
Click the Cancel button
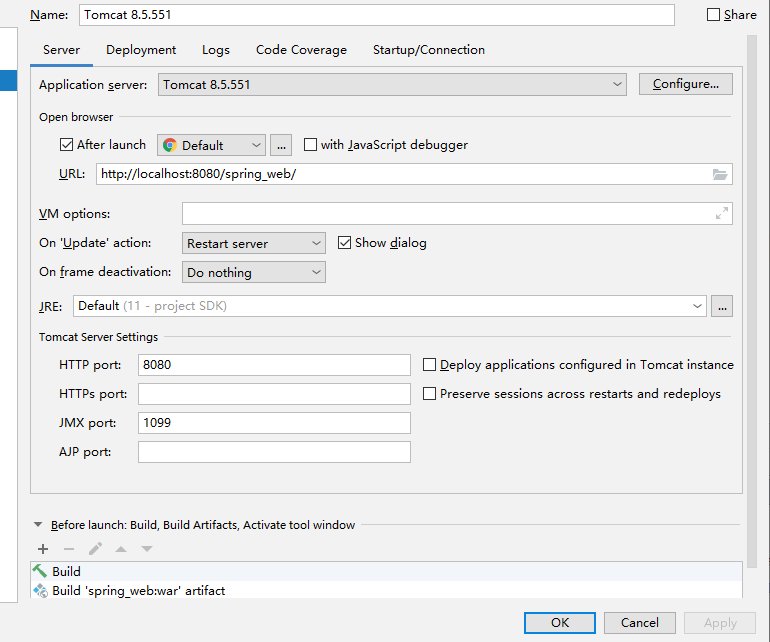(640, 623)
